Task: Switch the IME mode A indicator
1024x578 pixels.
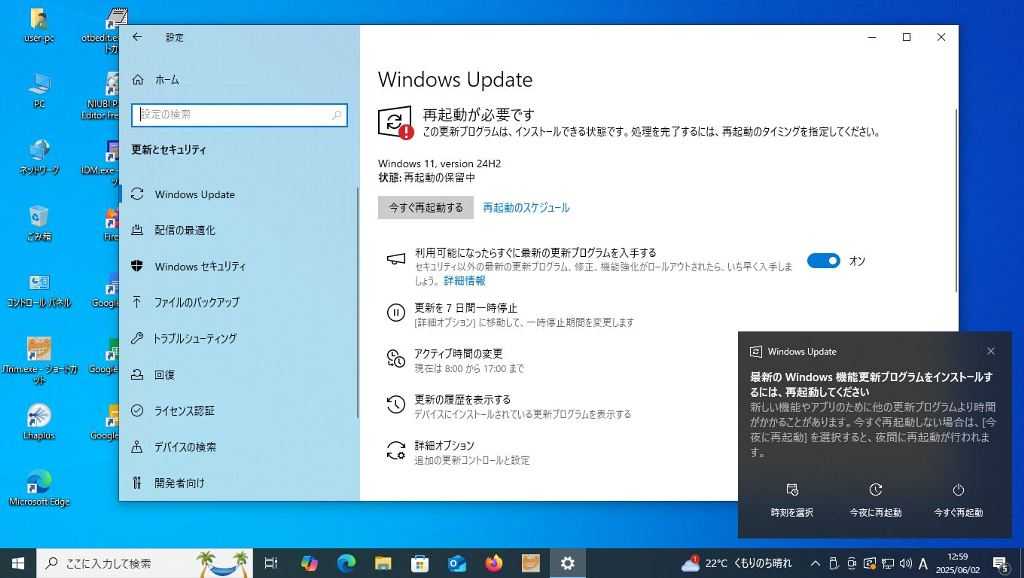Action: [923, 563]
